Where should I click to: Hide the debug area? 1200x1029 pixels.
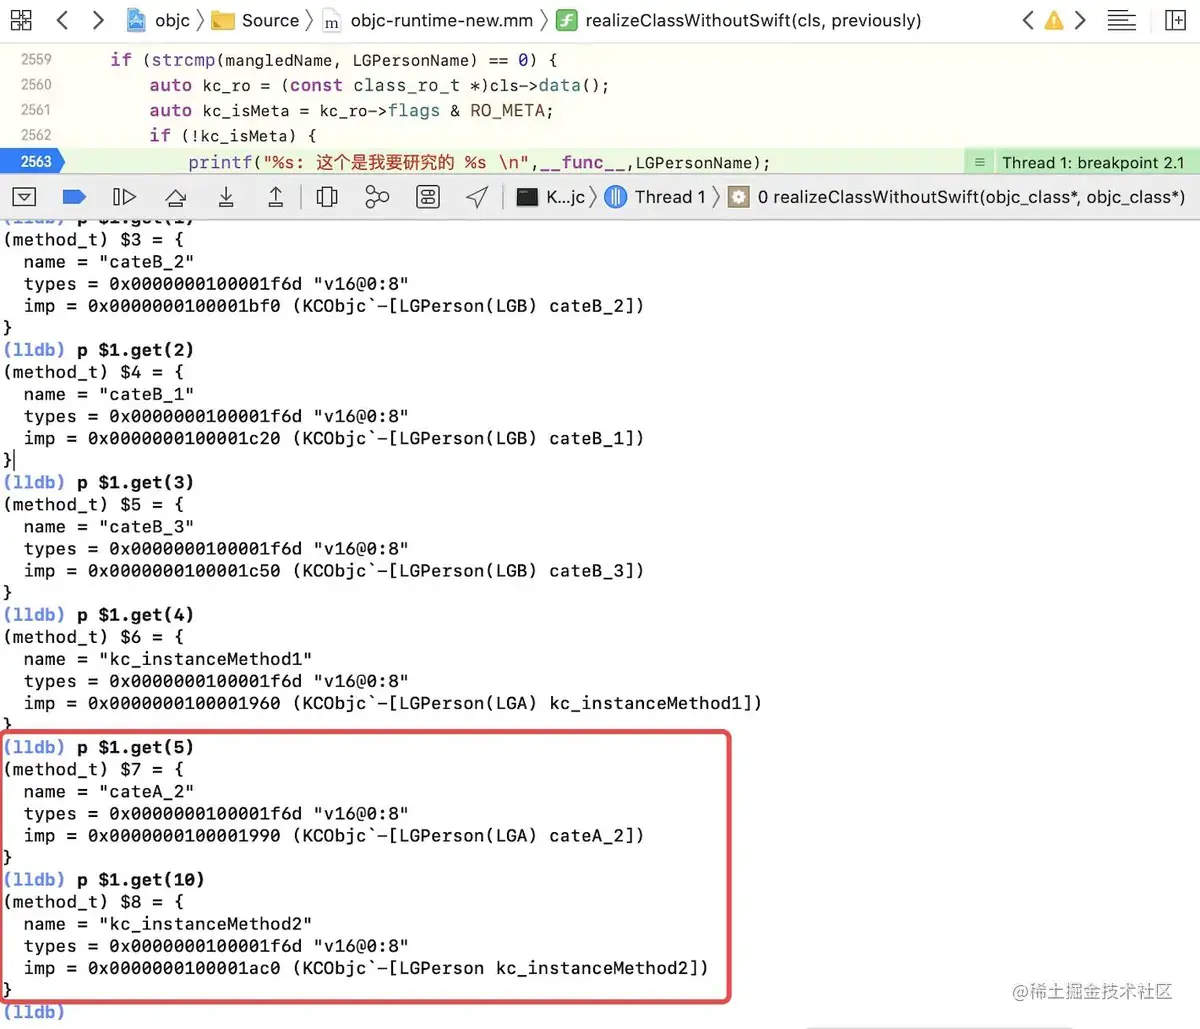pos(25,197)
